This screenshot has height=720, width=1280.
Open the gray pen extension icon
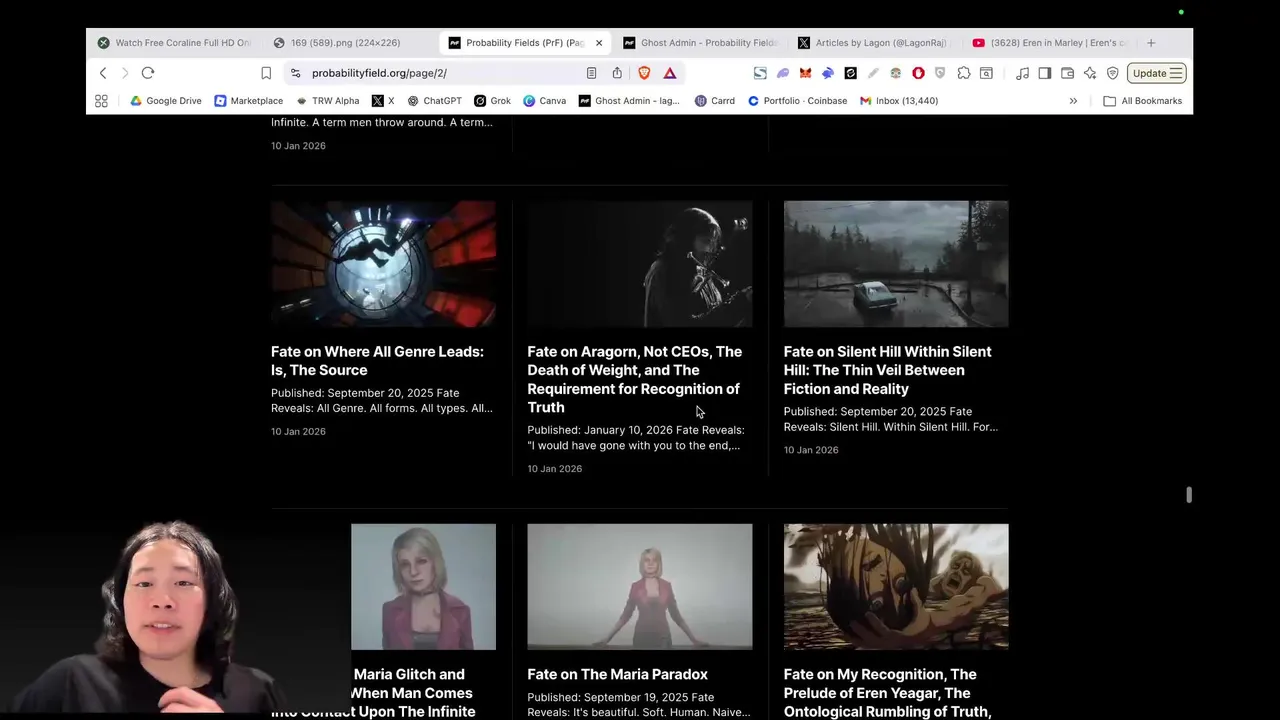[x=873, y=73]
